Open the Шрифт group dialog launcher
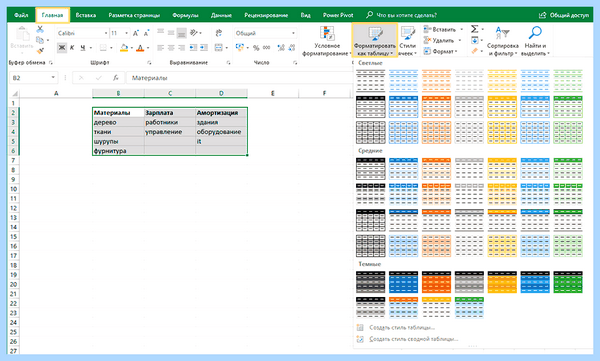The height and width of the screenshot is (361, 600). [x=149, y=62]
